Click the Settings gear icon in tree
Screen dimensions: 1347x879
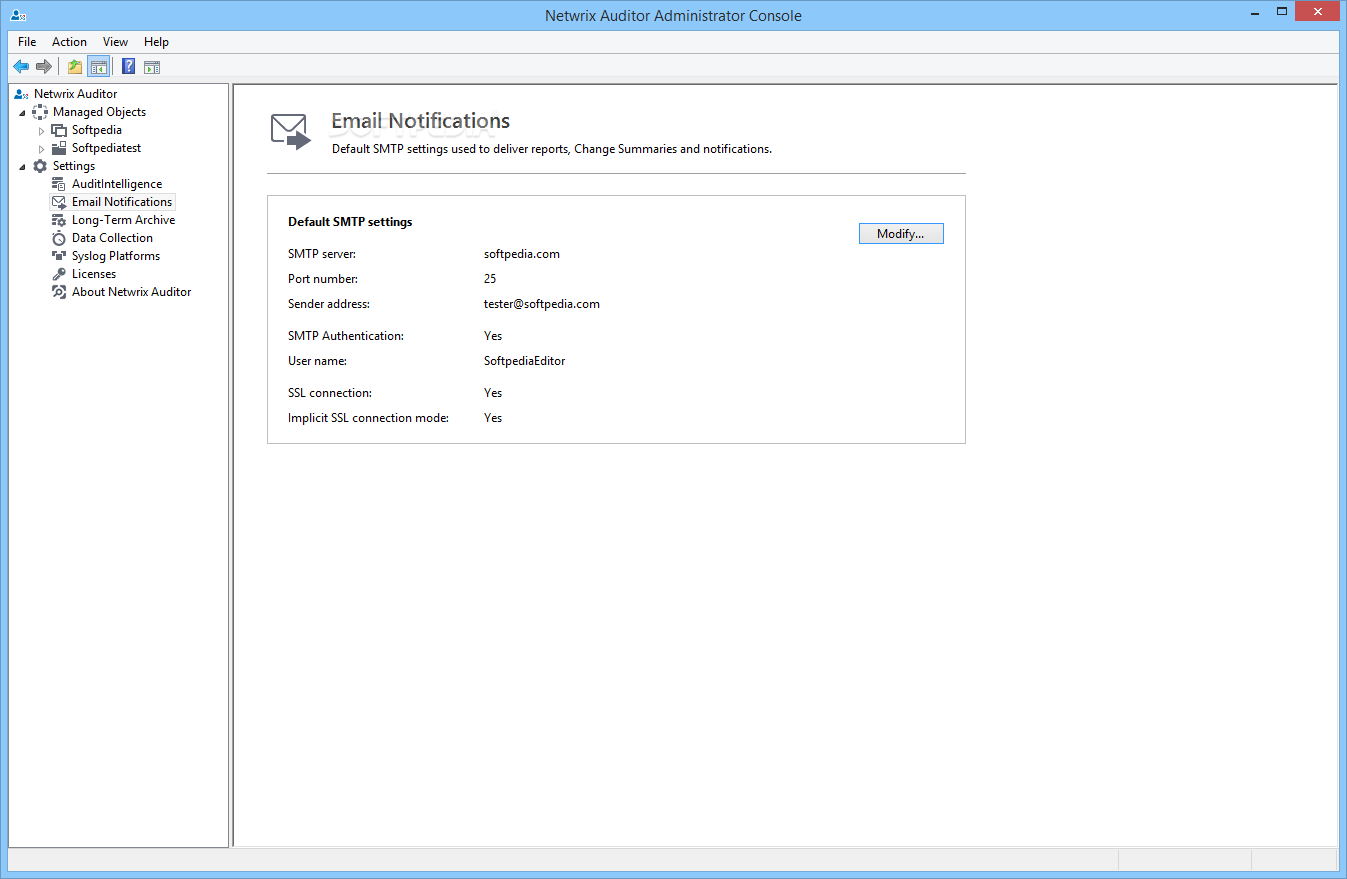point(40,166)
